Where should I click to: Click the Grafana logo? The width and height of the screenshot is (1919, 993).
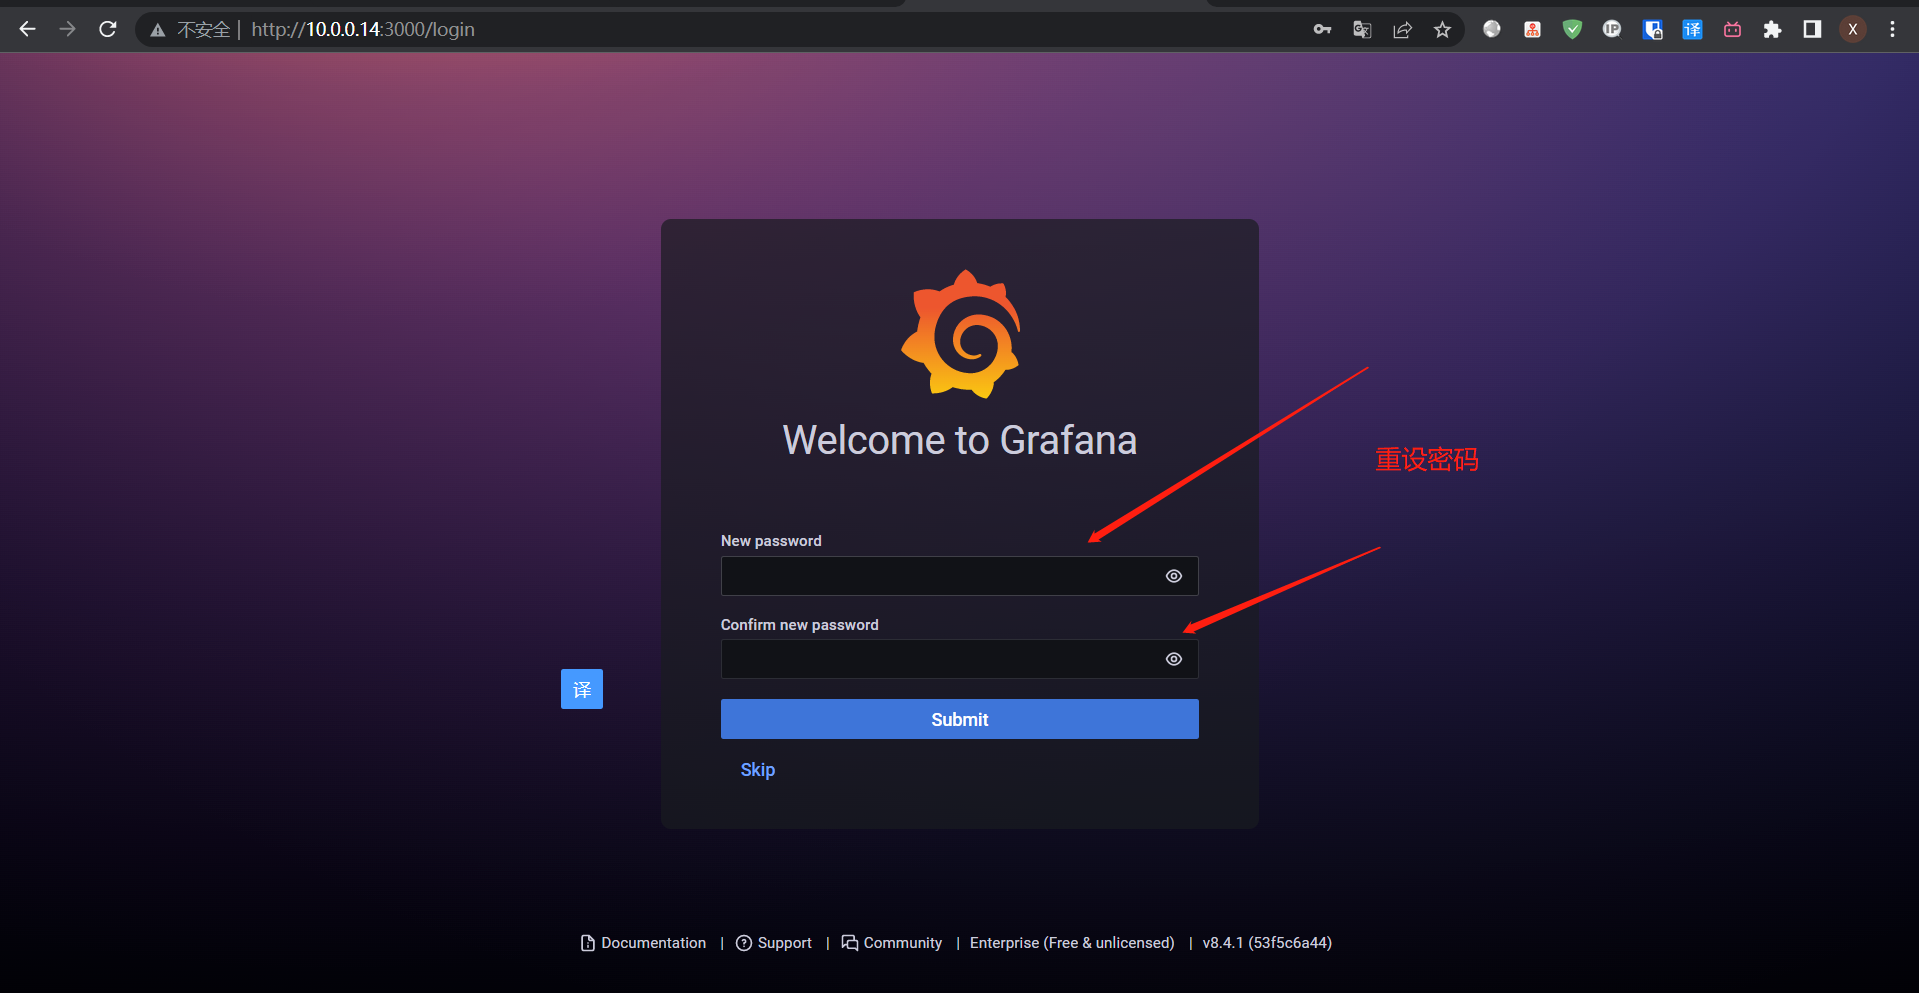point(960,334)
